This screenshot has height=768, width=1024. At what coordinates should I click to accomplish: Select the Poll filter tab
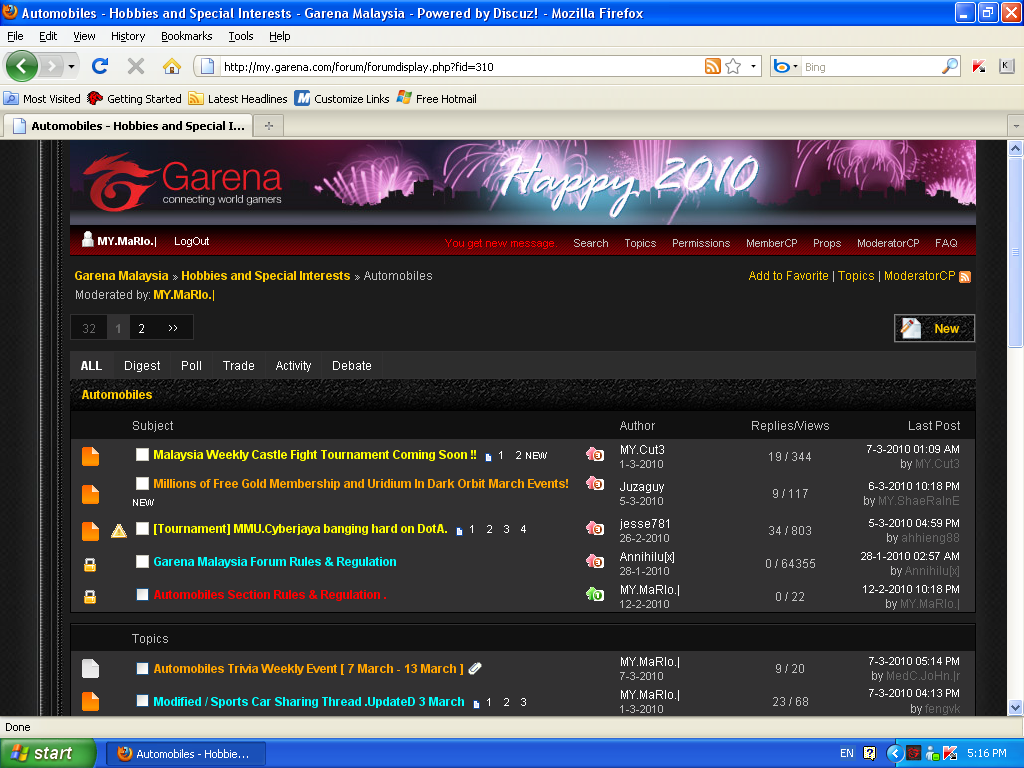point(191,366)
